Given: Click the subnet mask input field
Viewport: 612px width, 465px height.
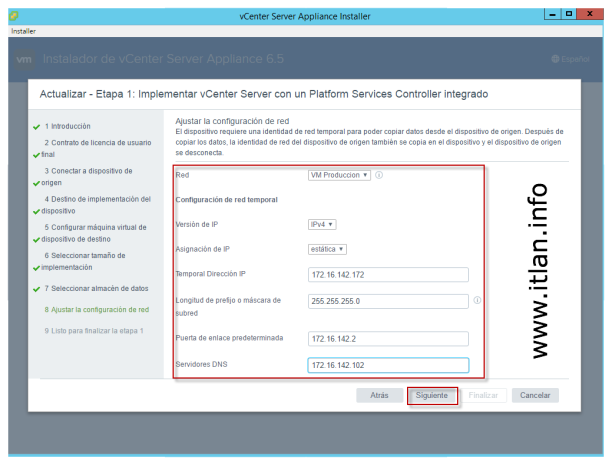Looking at the screenshot, I should pyautogui.click(x=388, y=301).
